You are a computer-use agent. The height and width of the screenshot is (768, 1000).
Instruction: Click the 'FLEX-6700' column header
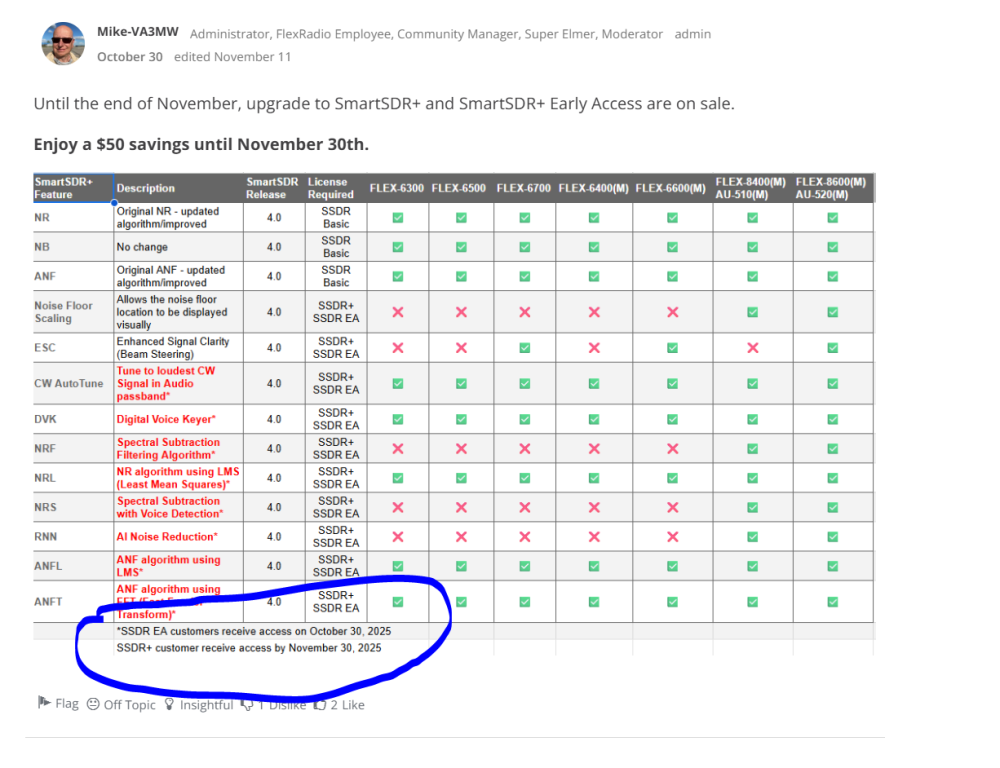click(x=523, y=188)
